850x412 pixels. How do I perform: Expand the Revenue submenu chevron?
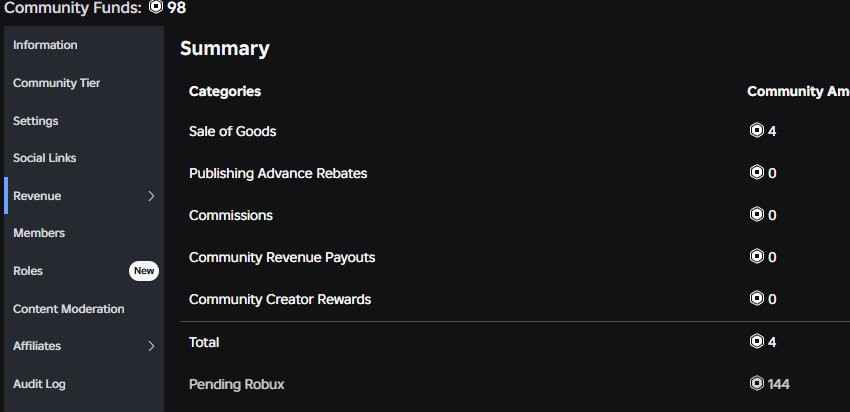[151, 196]
